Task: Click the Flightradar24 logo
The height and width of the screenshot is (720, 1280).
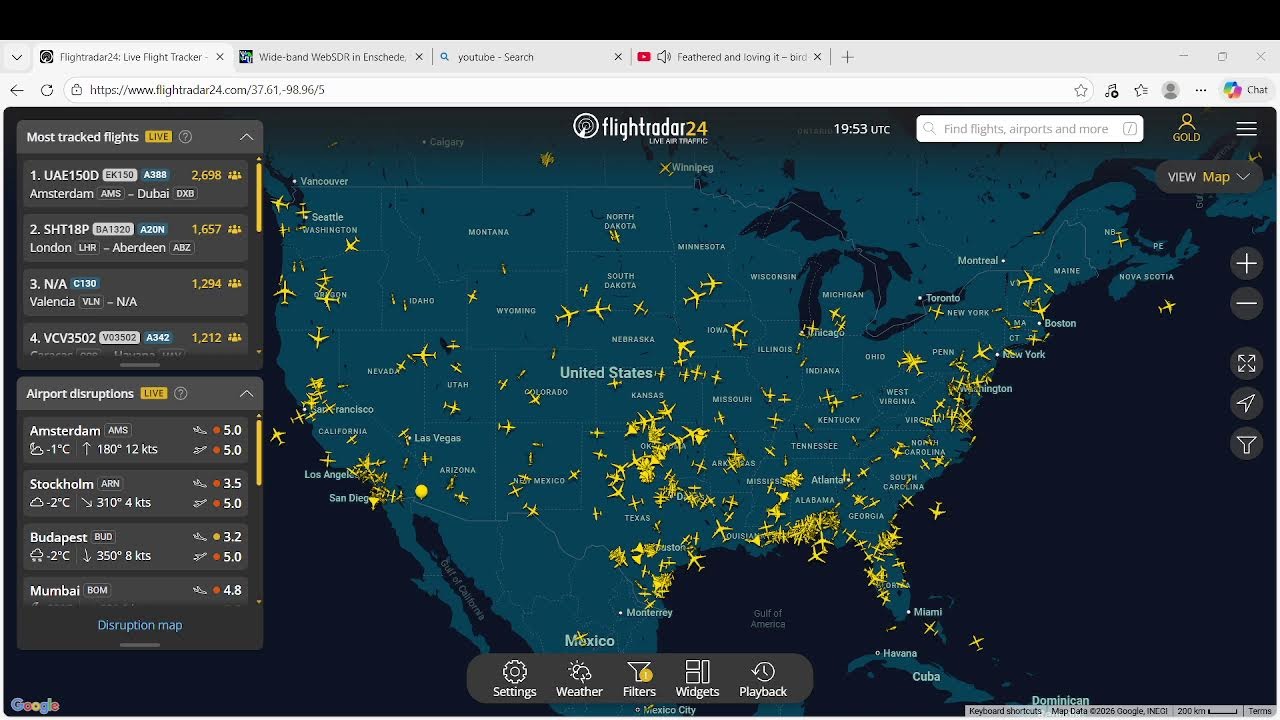Action: point(640,128)
